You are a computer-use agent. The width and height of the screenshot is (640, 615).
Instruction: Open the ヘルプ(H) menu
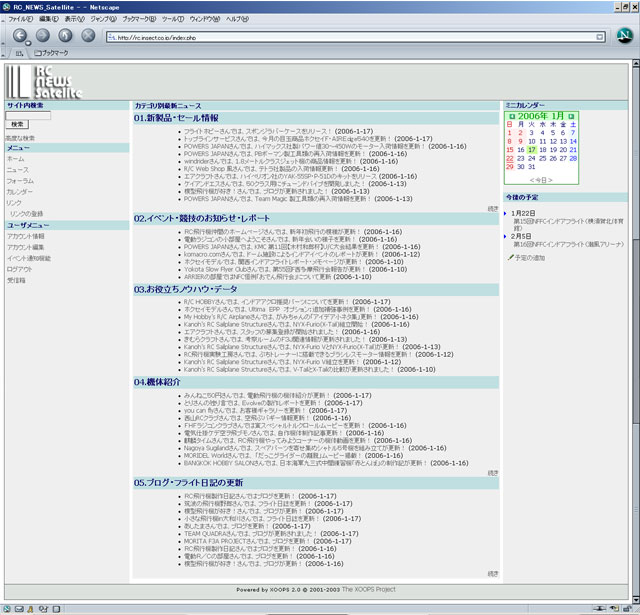236,19
